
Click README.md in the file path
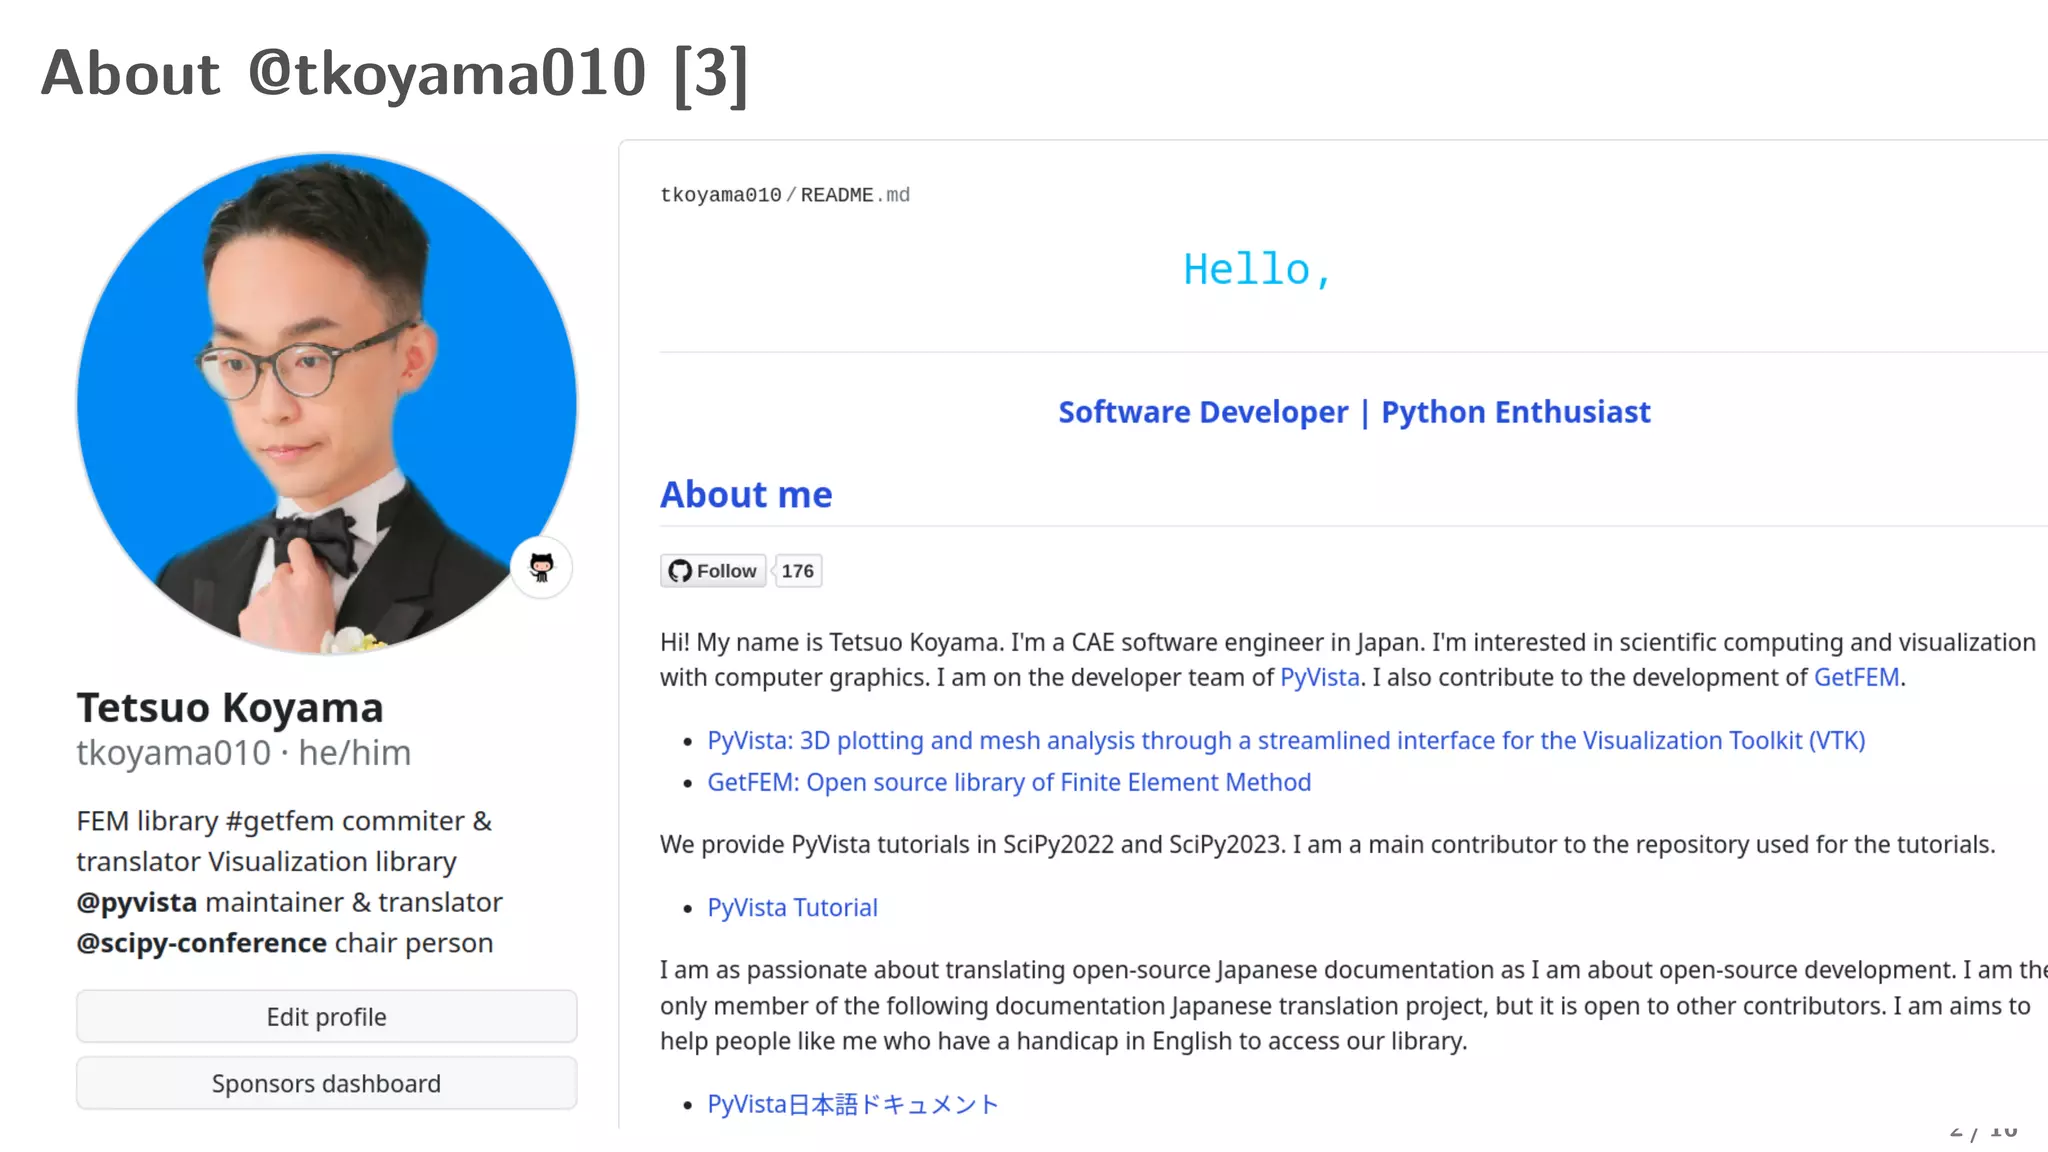[855, 195]
